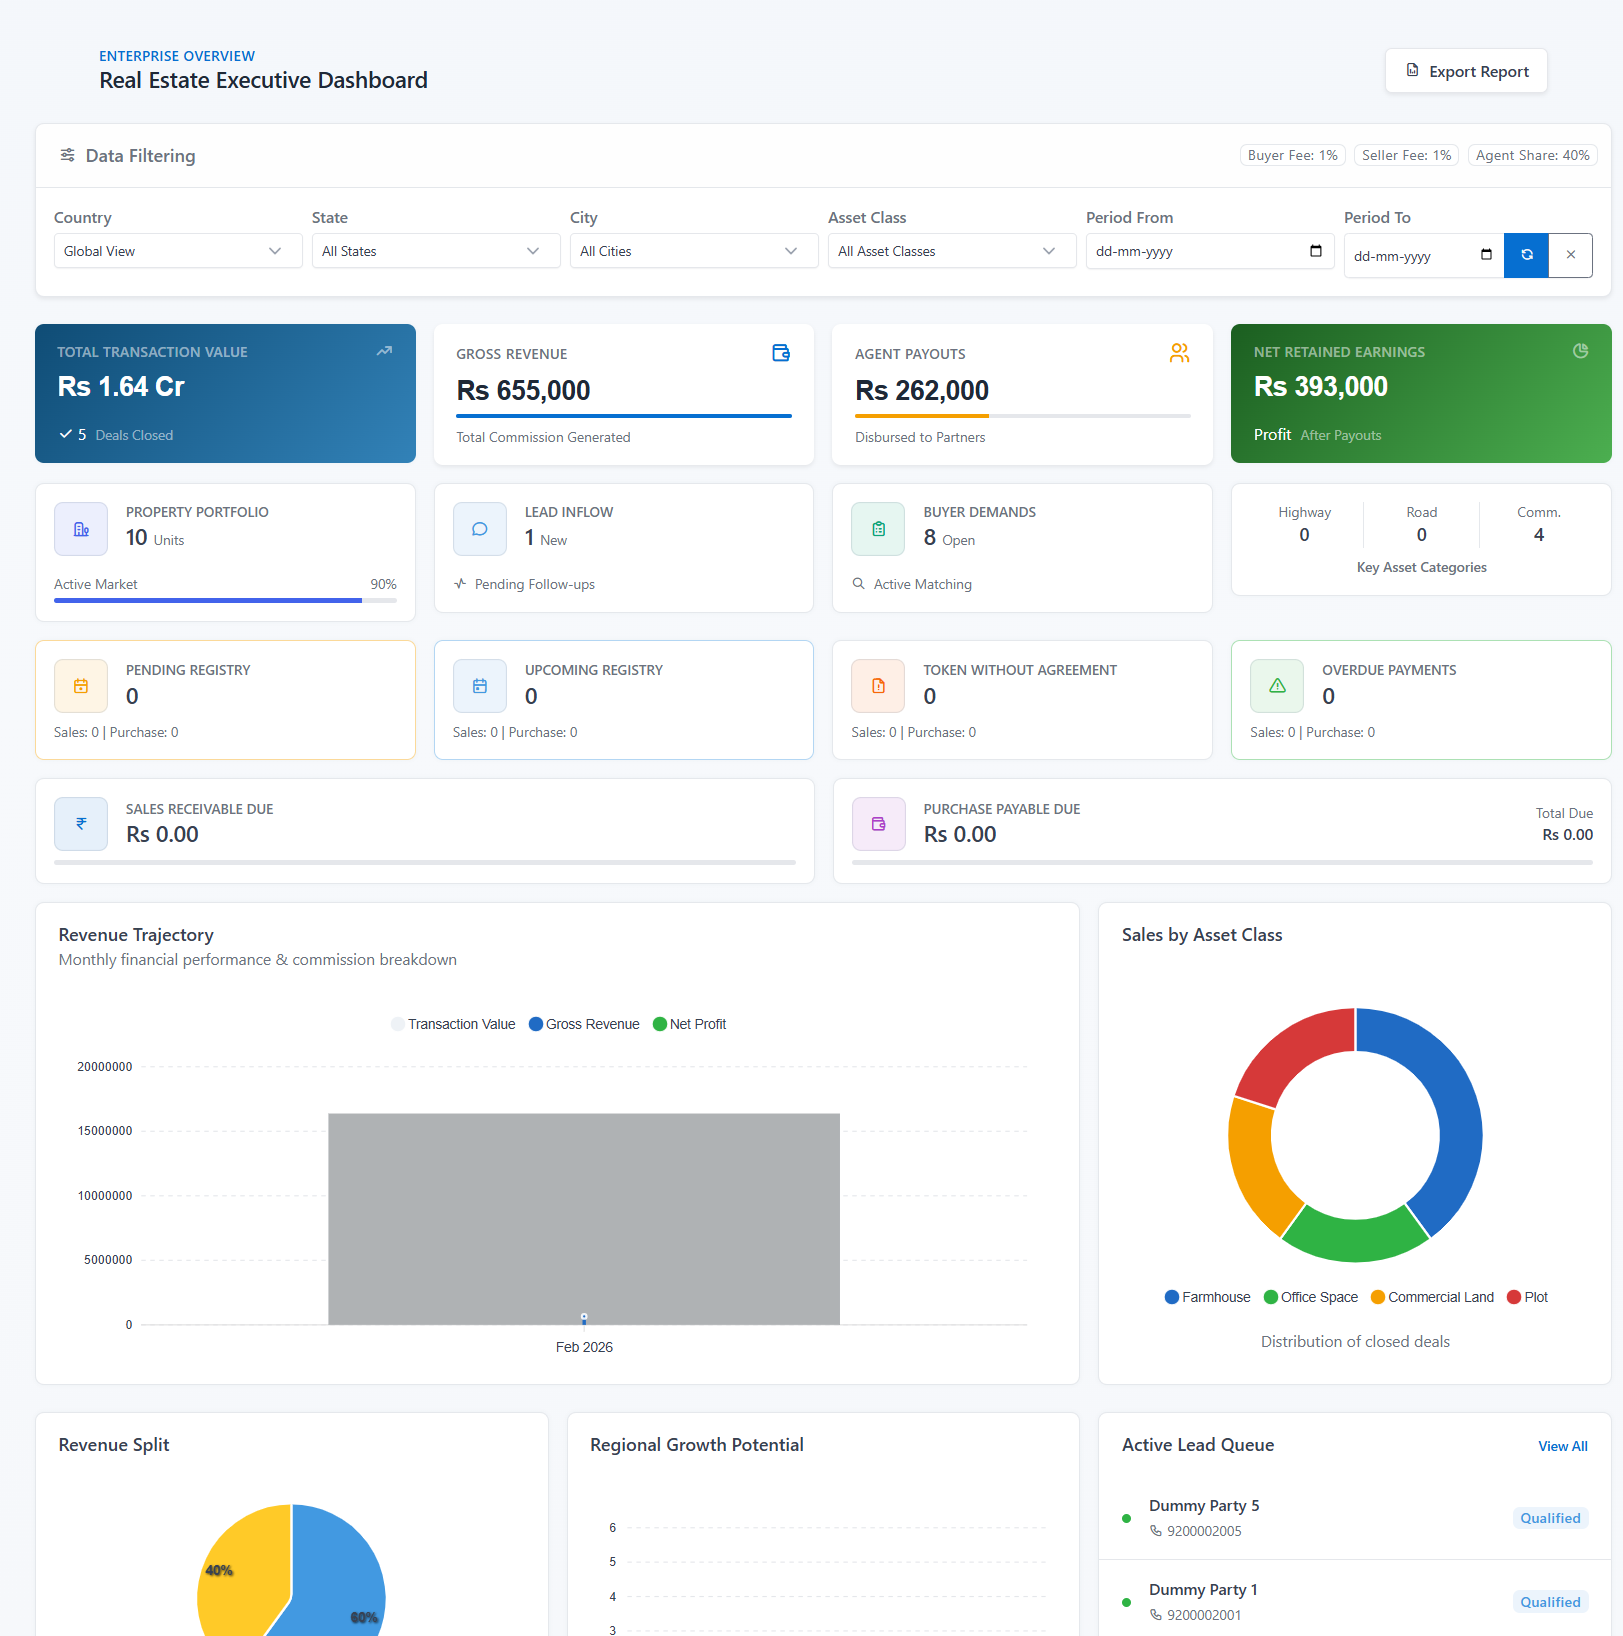The image size is (1623, 1636).
Task: Click the building icon in Property Portfolio
Action: coord(81,529)
